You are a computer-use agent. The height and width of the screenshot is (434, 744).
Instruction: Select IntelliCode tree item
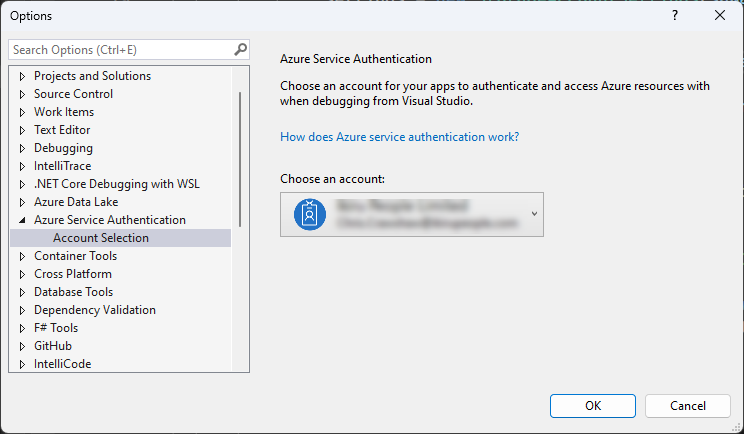point(63,364)
